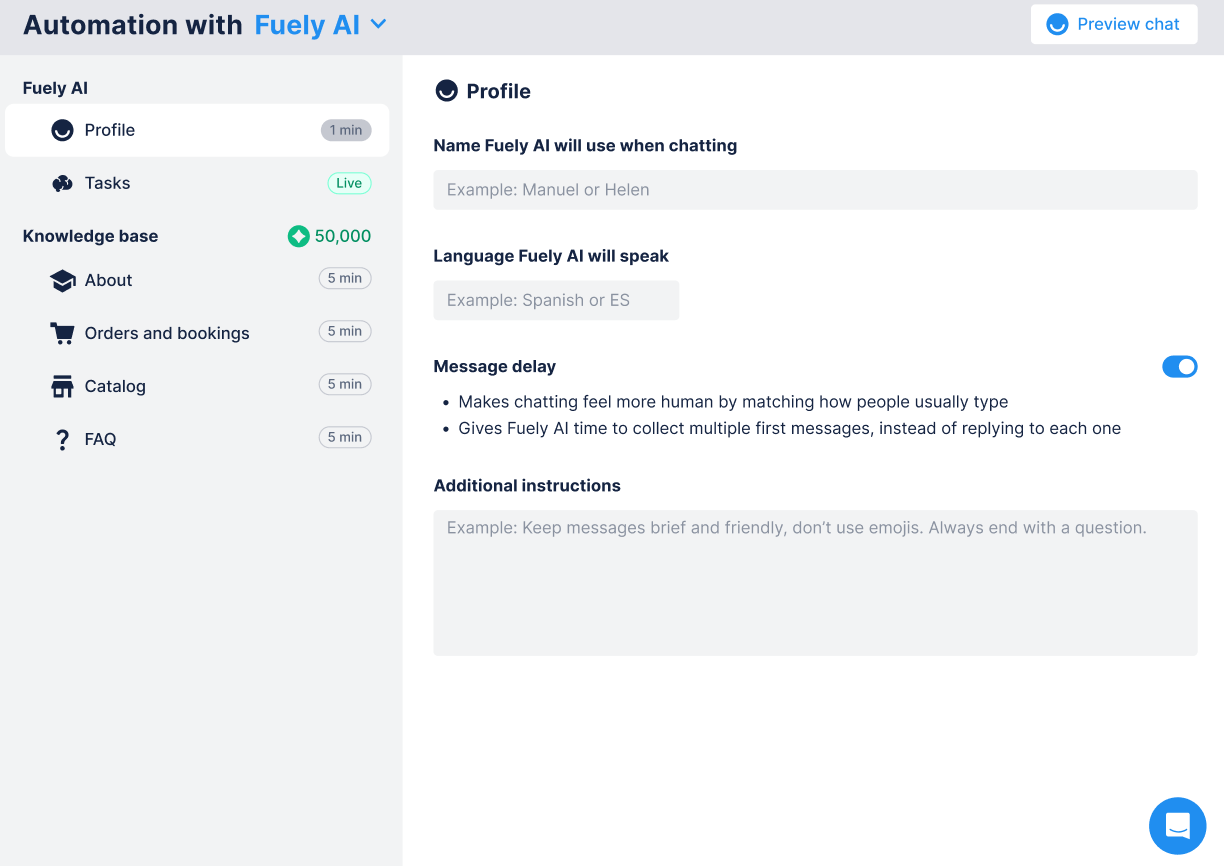Click the About graduation cap icon
This screenshot has width=1224, height=866.
pos(62,281)
